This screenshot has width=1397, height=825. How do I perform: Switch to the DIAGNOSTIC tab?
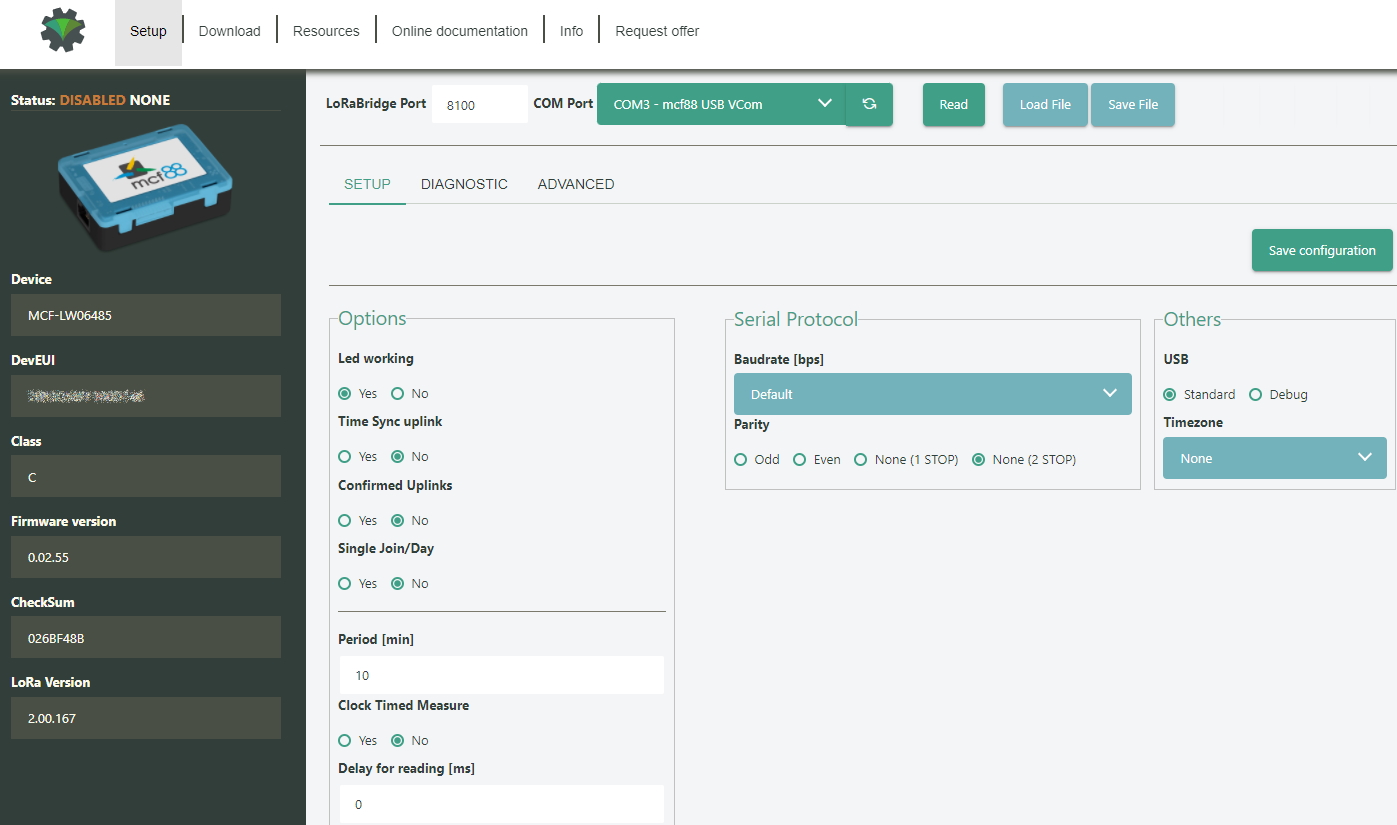tap(464, 184)
